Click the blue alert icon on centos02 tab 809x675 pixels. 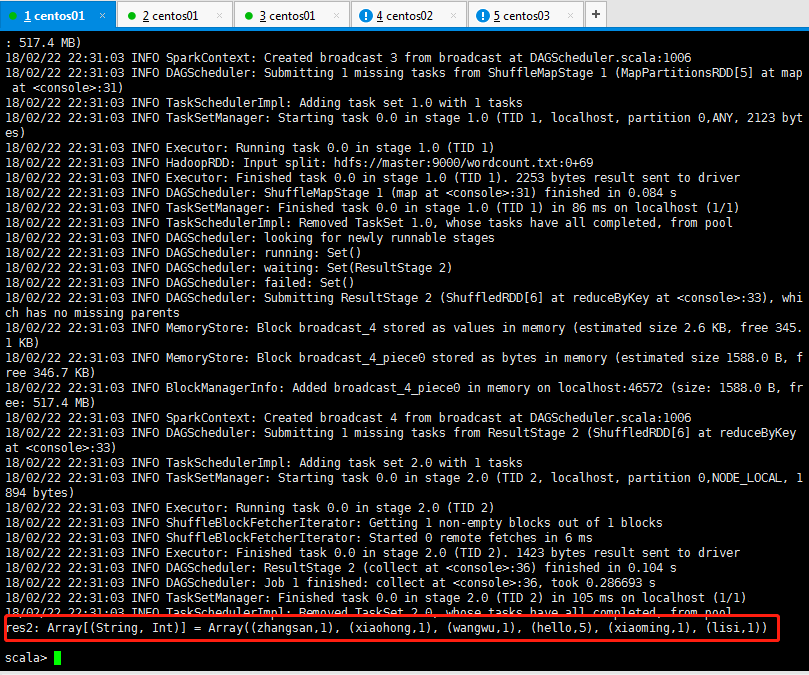365,16
